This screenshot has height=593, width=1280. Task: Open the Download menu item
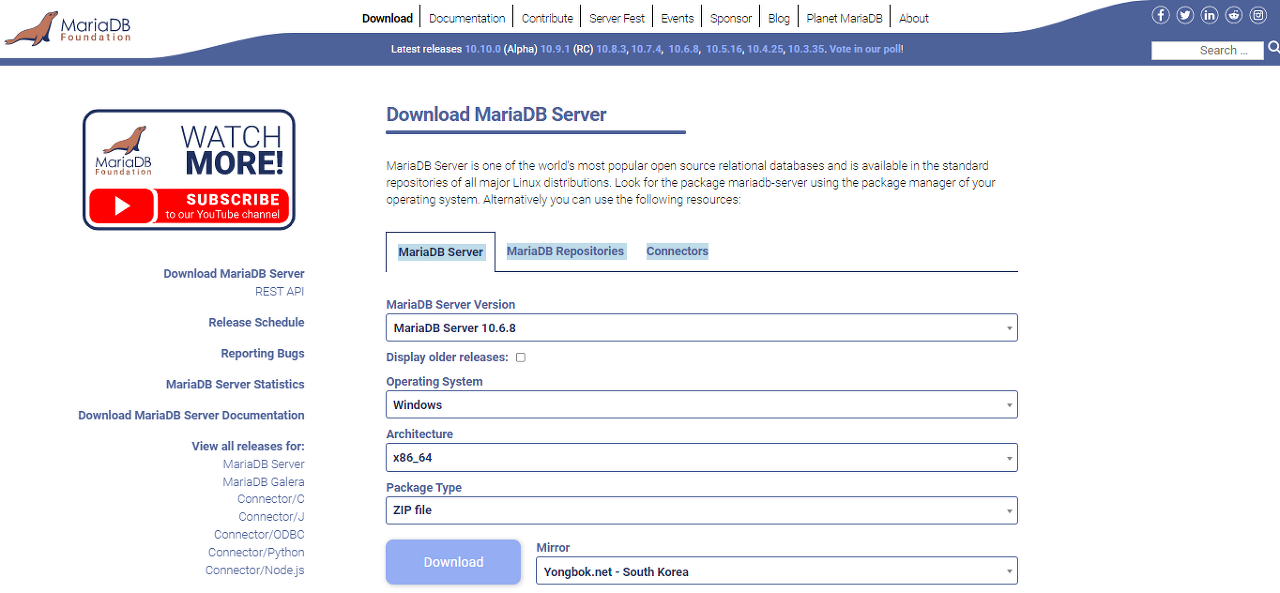tap(387, 18)
